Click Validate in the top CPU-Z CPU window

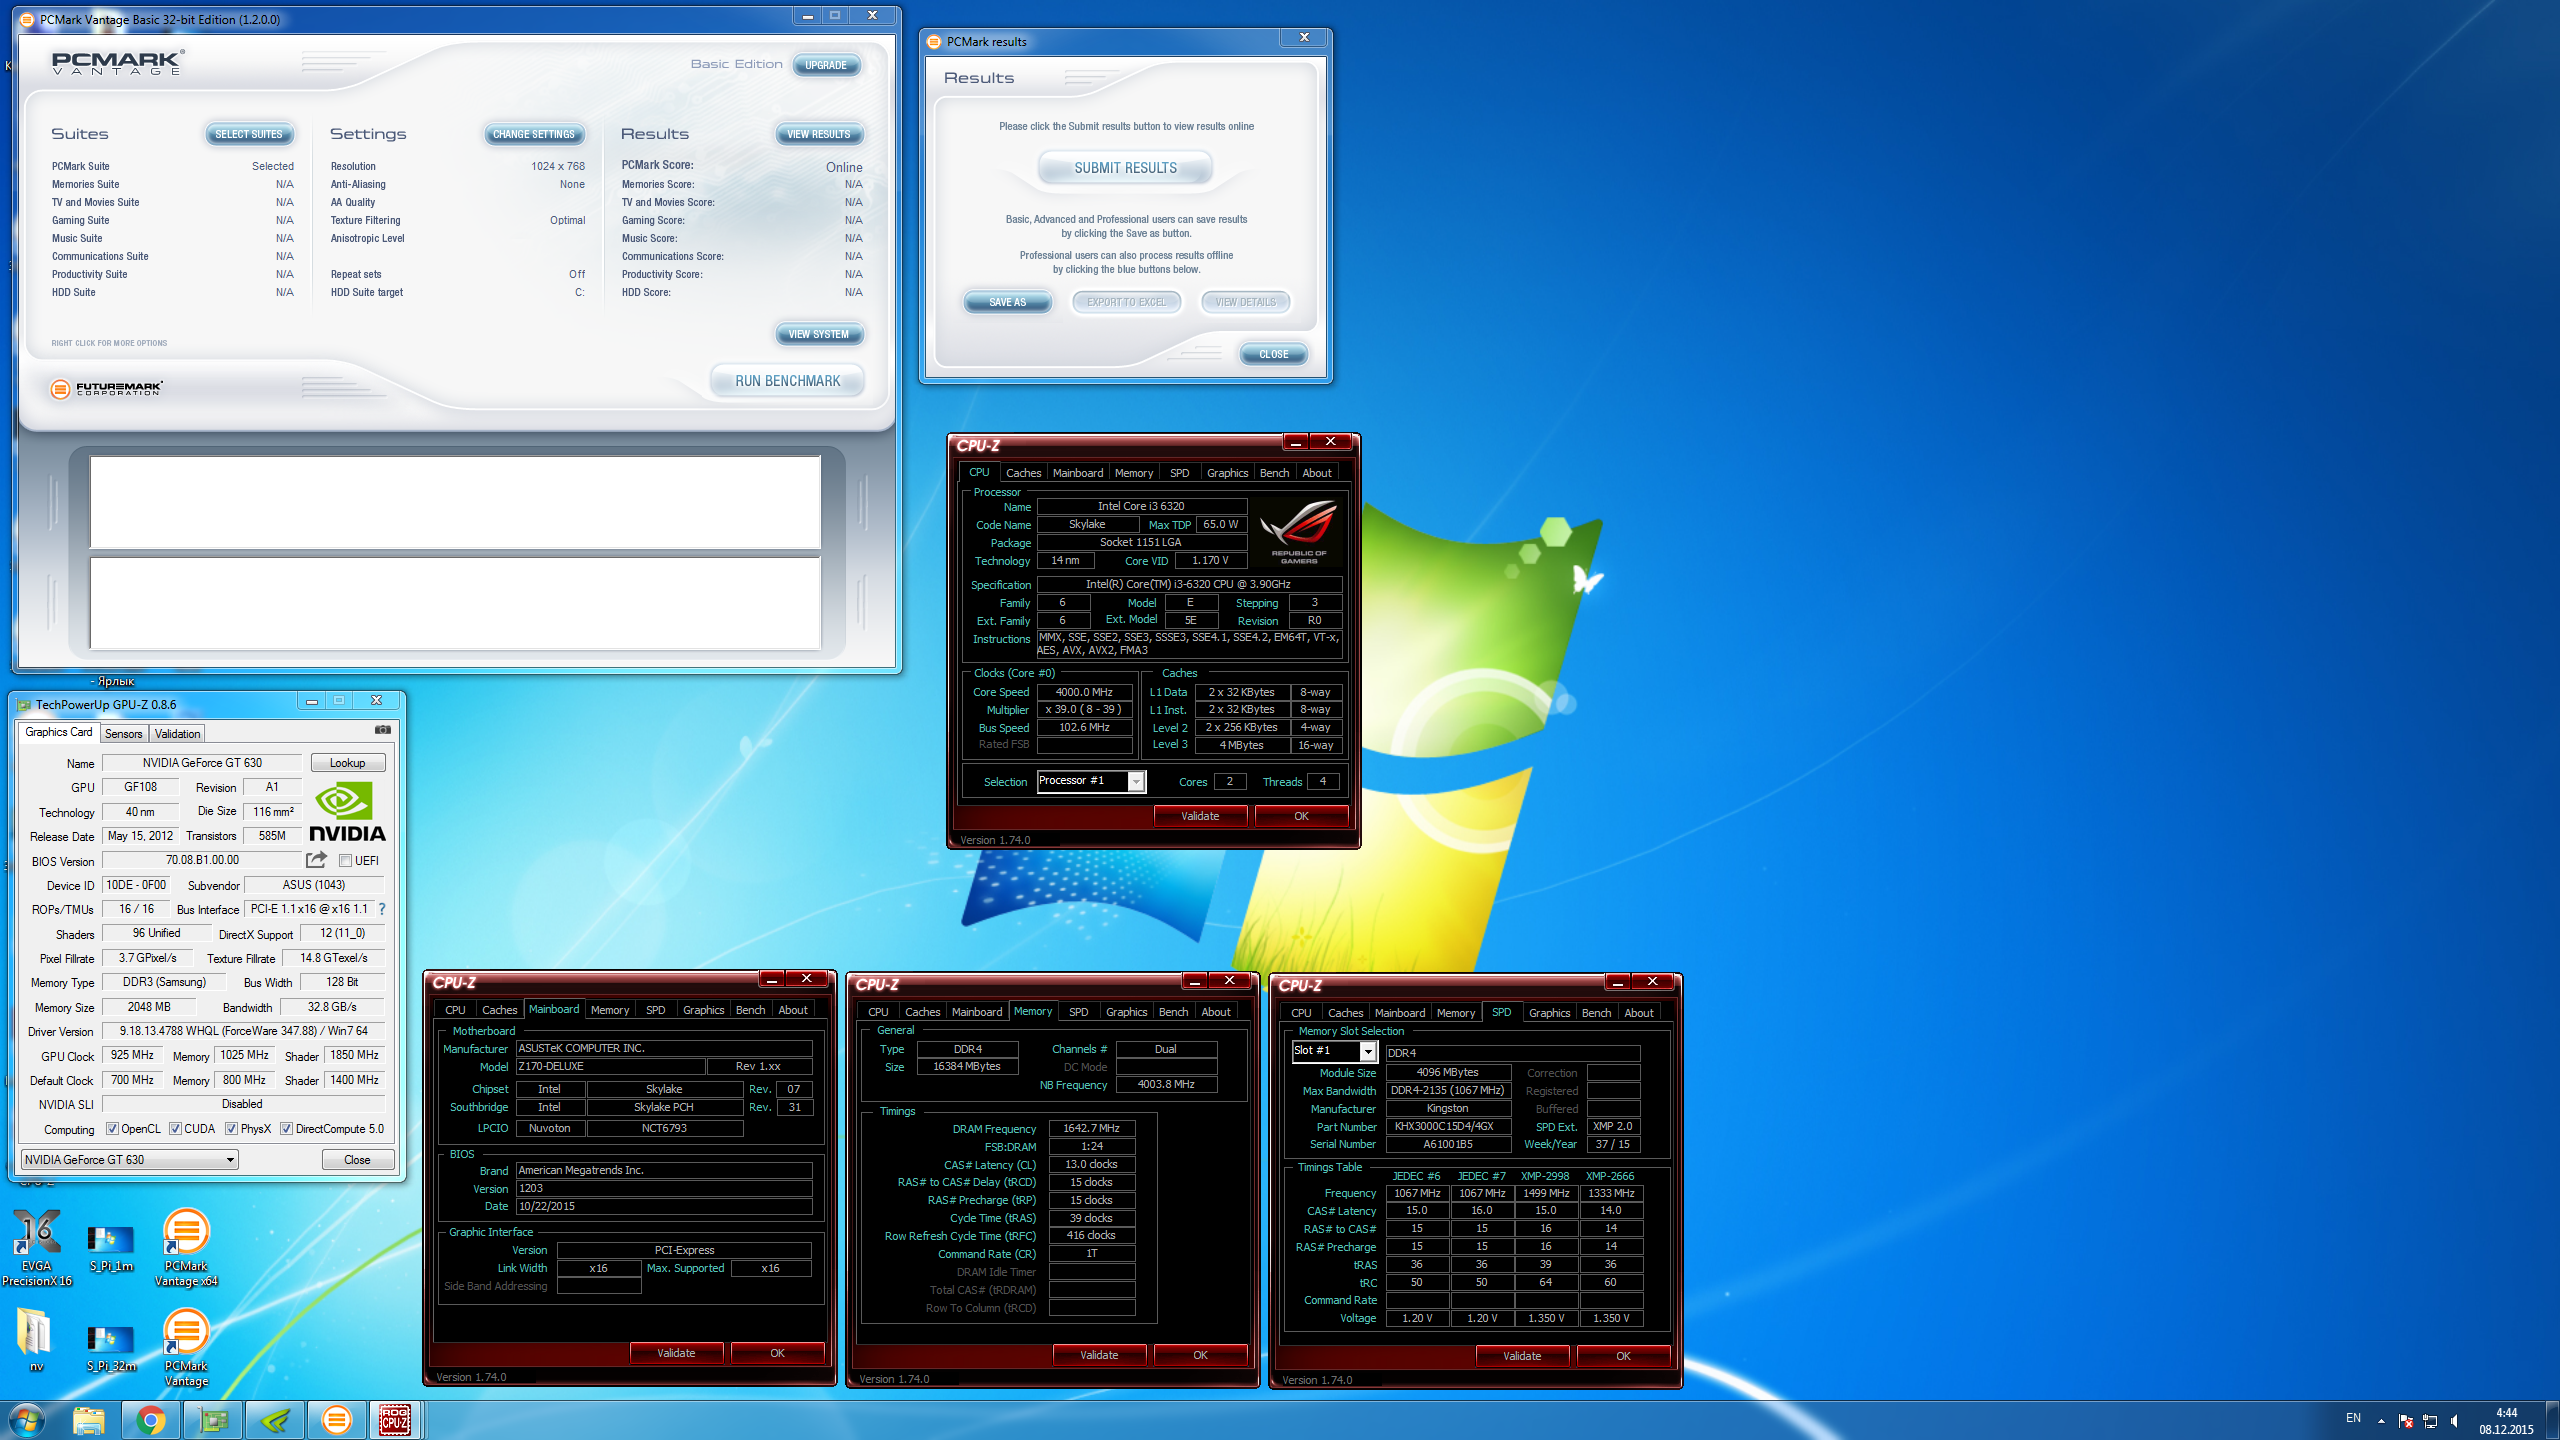coord(1200,816)
